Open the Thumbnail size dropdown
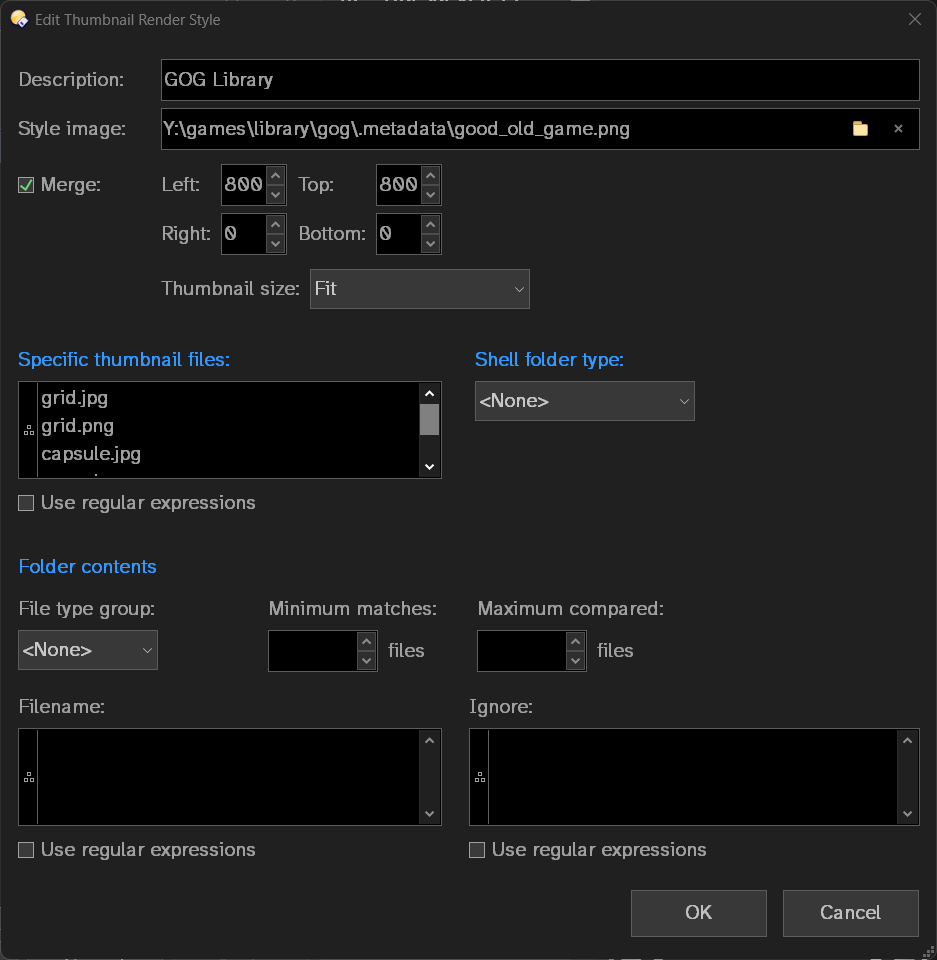 (419, 289)
